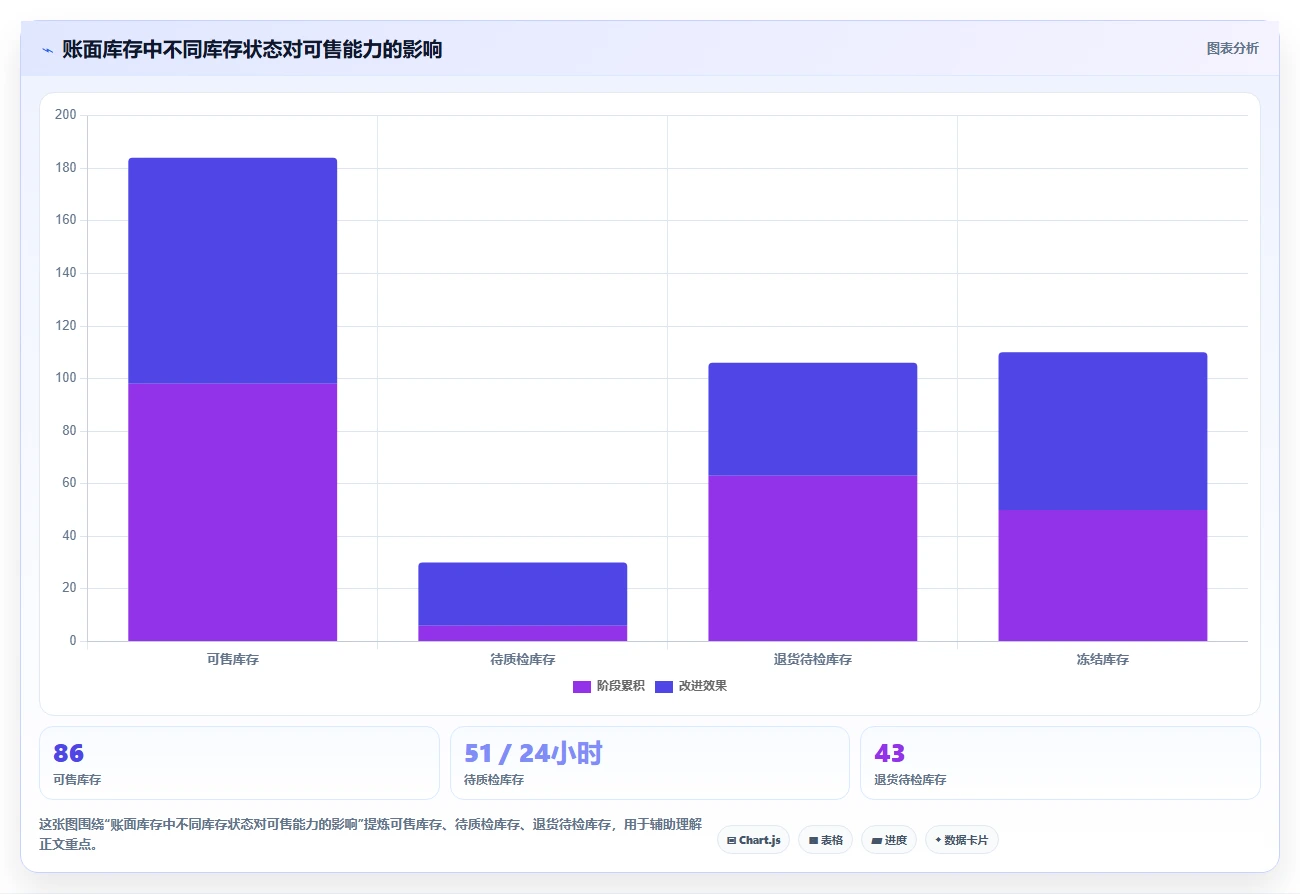Image resolution: width=1300 pixels, height=894 pixels.
Task: Click the chart title 账面库存中不同库存状态对可售能力的影响
Action: [x=252, y=49]
